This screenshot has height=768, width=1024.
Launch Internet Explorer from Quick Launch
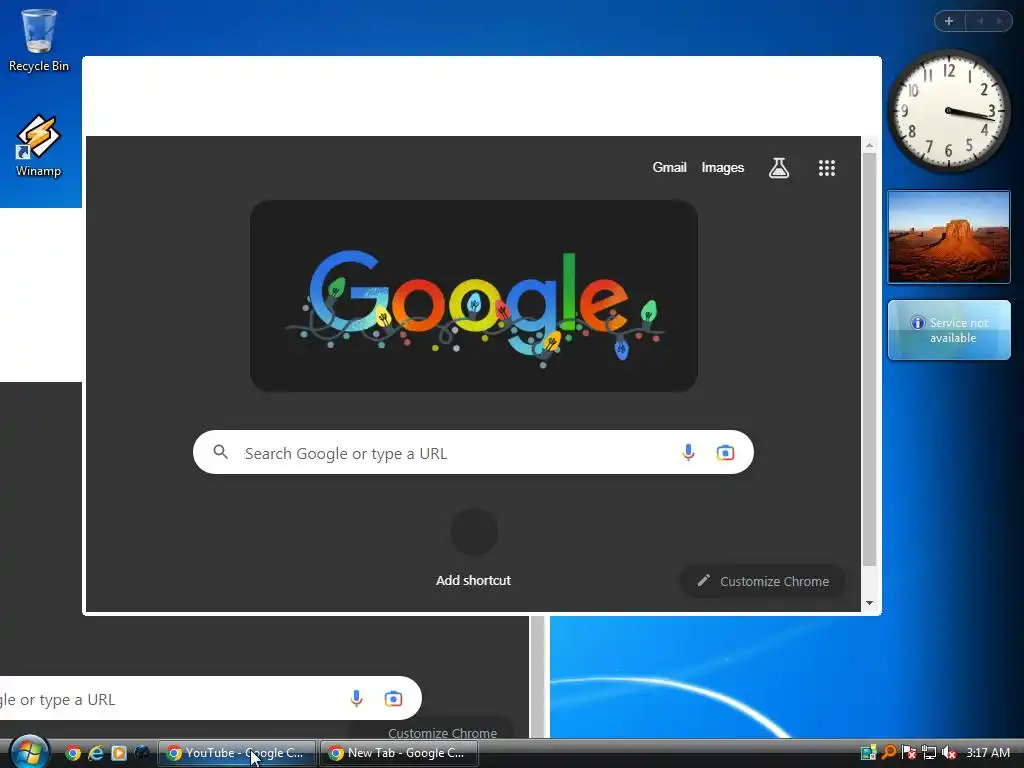tap(96, 753)
